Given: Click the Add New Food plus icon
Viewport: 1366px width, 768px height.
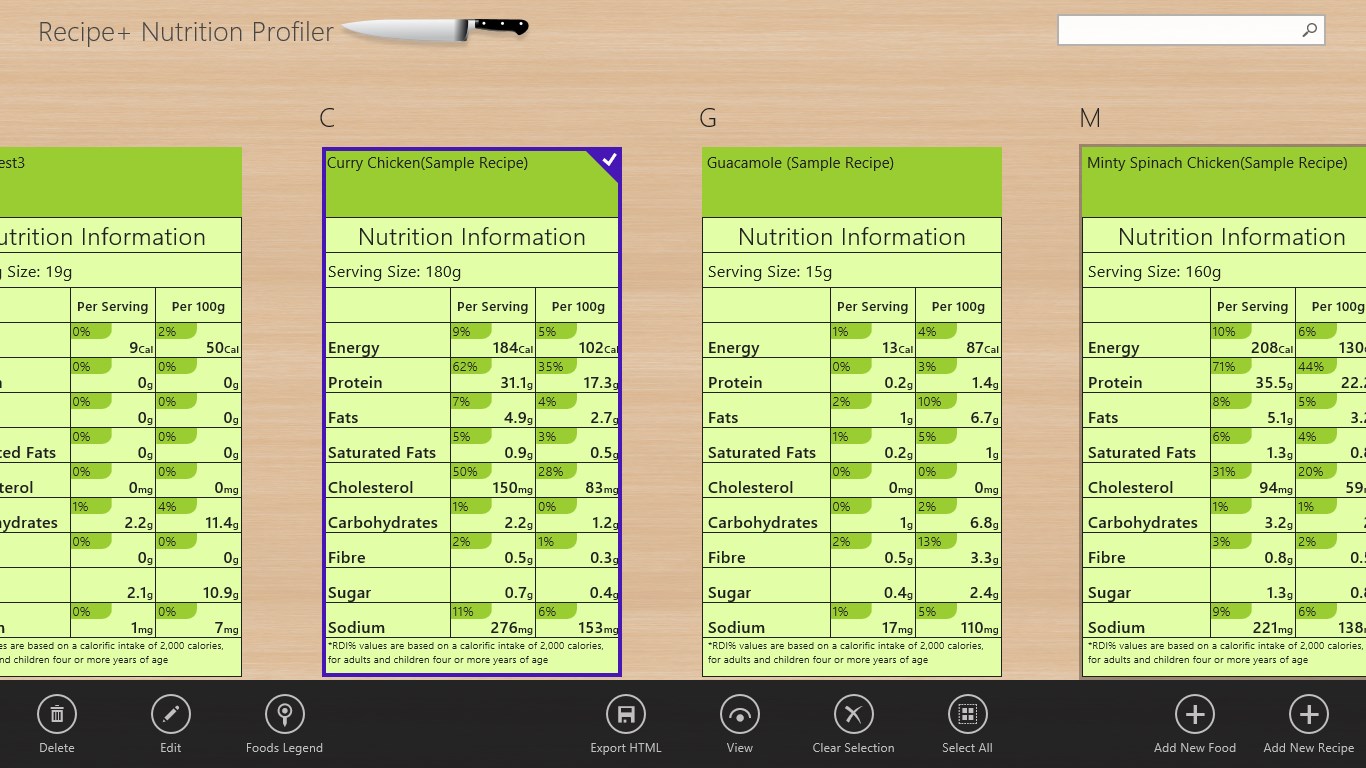Looking at the screenshot, I should click(x=1194, y=714).
